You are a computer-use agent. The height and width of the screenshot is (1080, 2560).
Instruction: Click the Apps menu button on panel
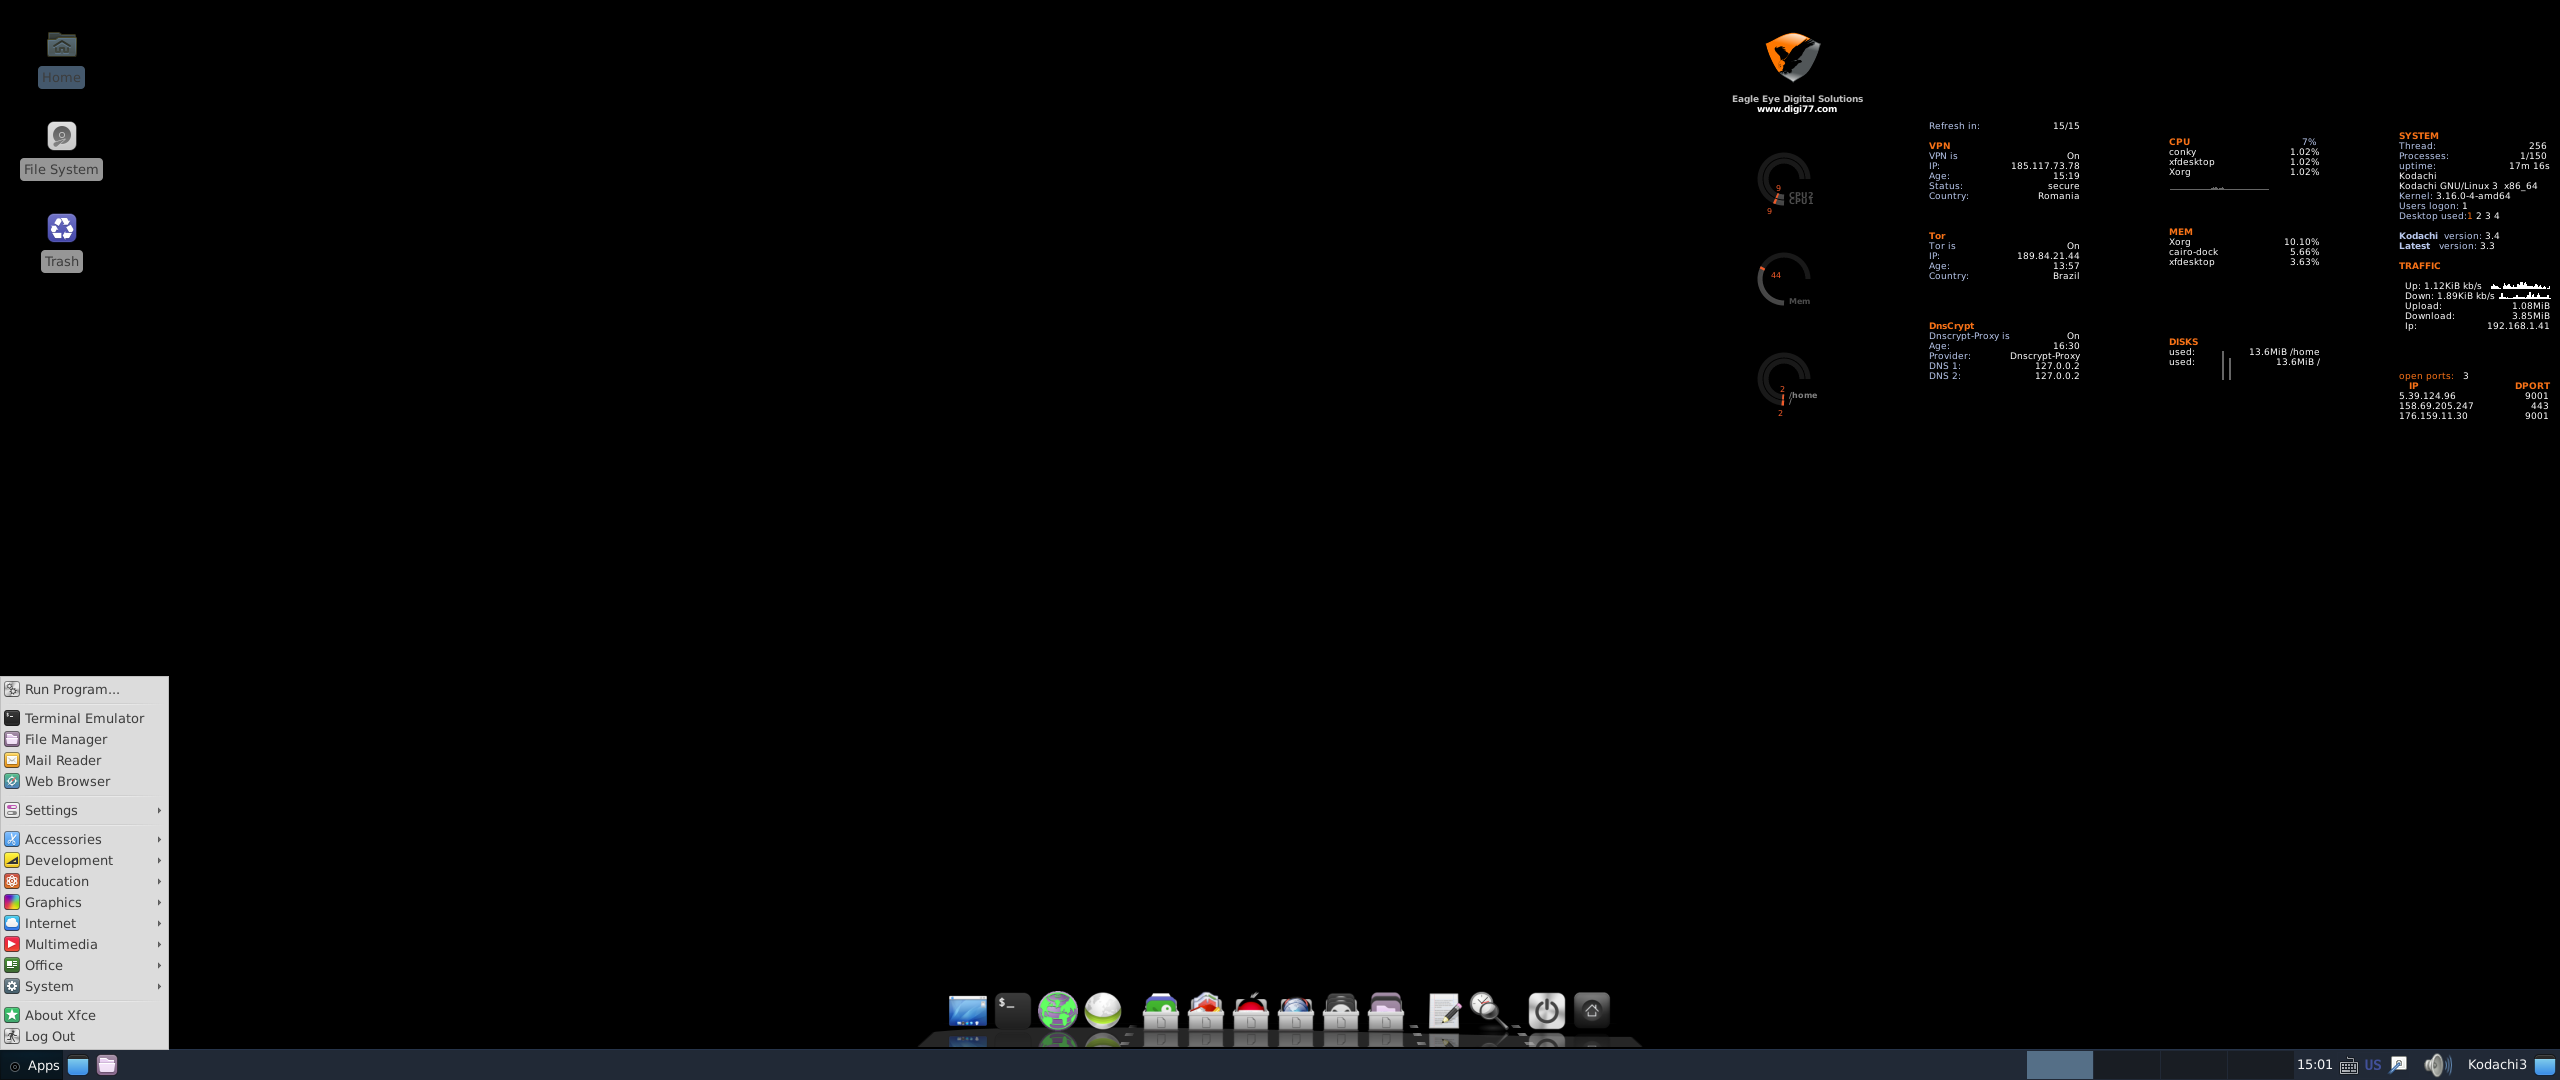pyautogui.click(x=35, y=1065)
